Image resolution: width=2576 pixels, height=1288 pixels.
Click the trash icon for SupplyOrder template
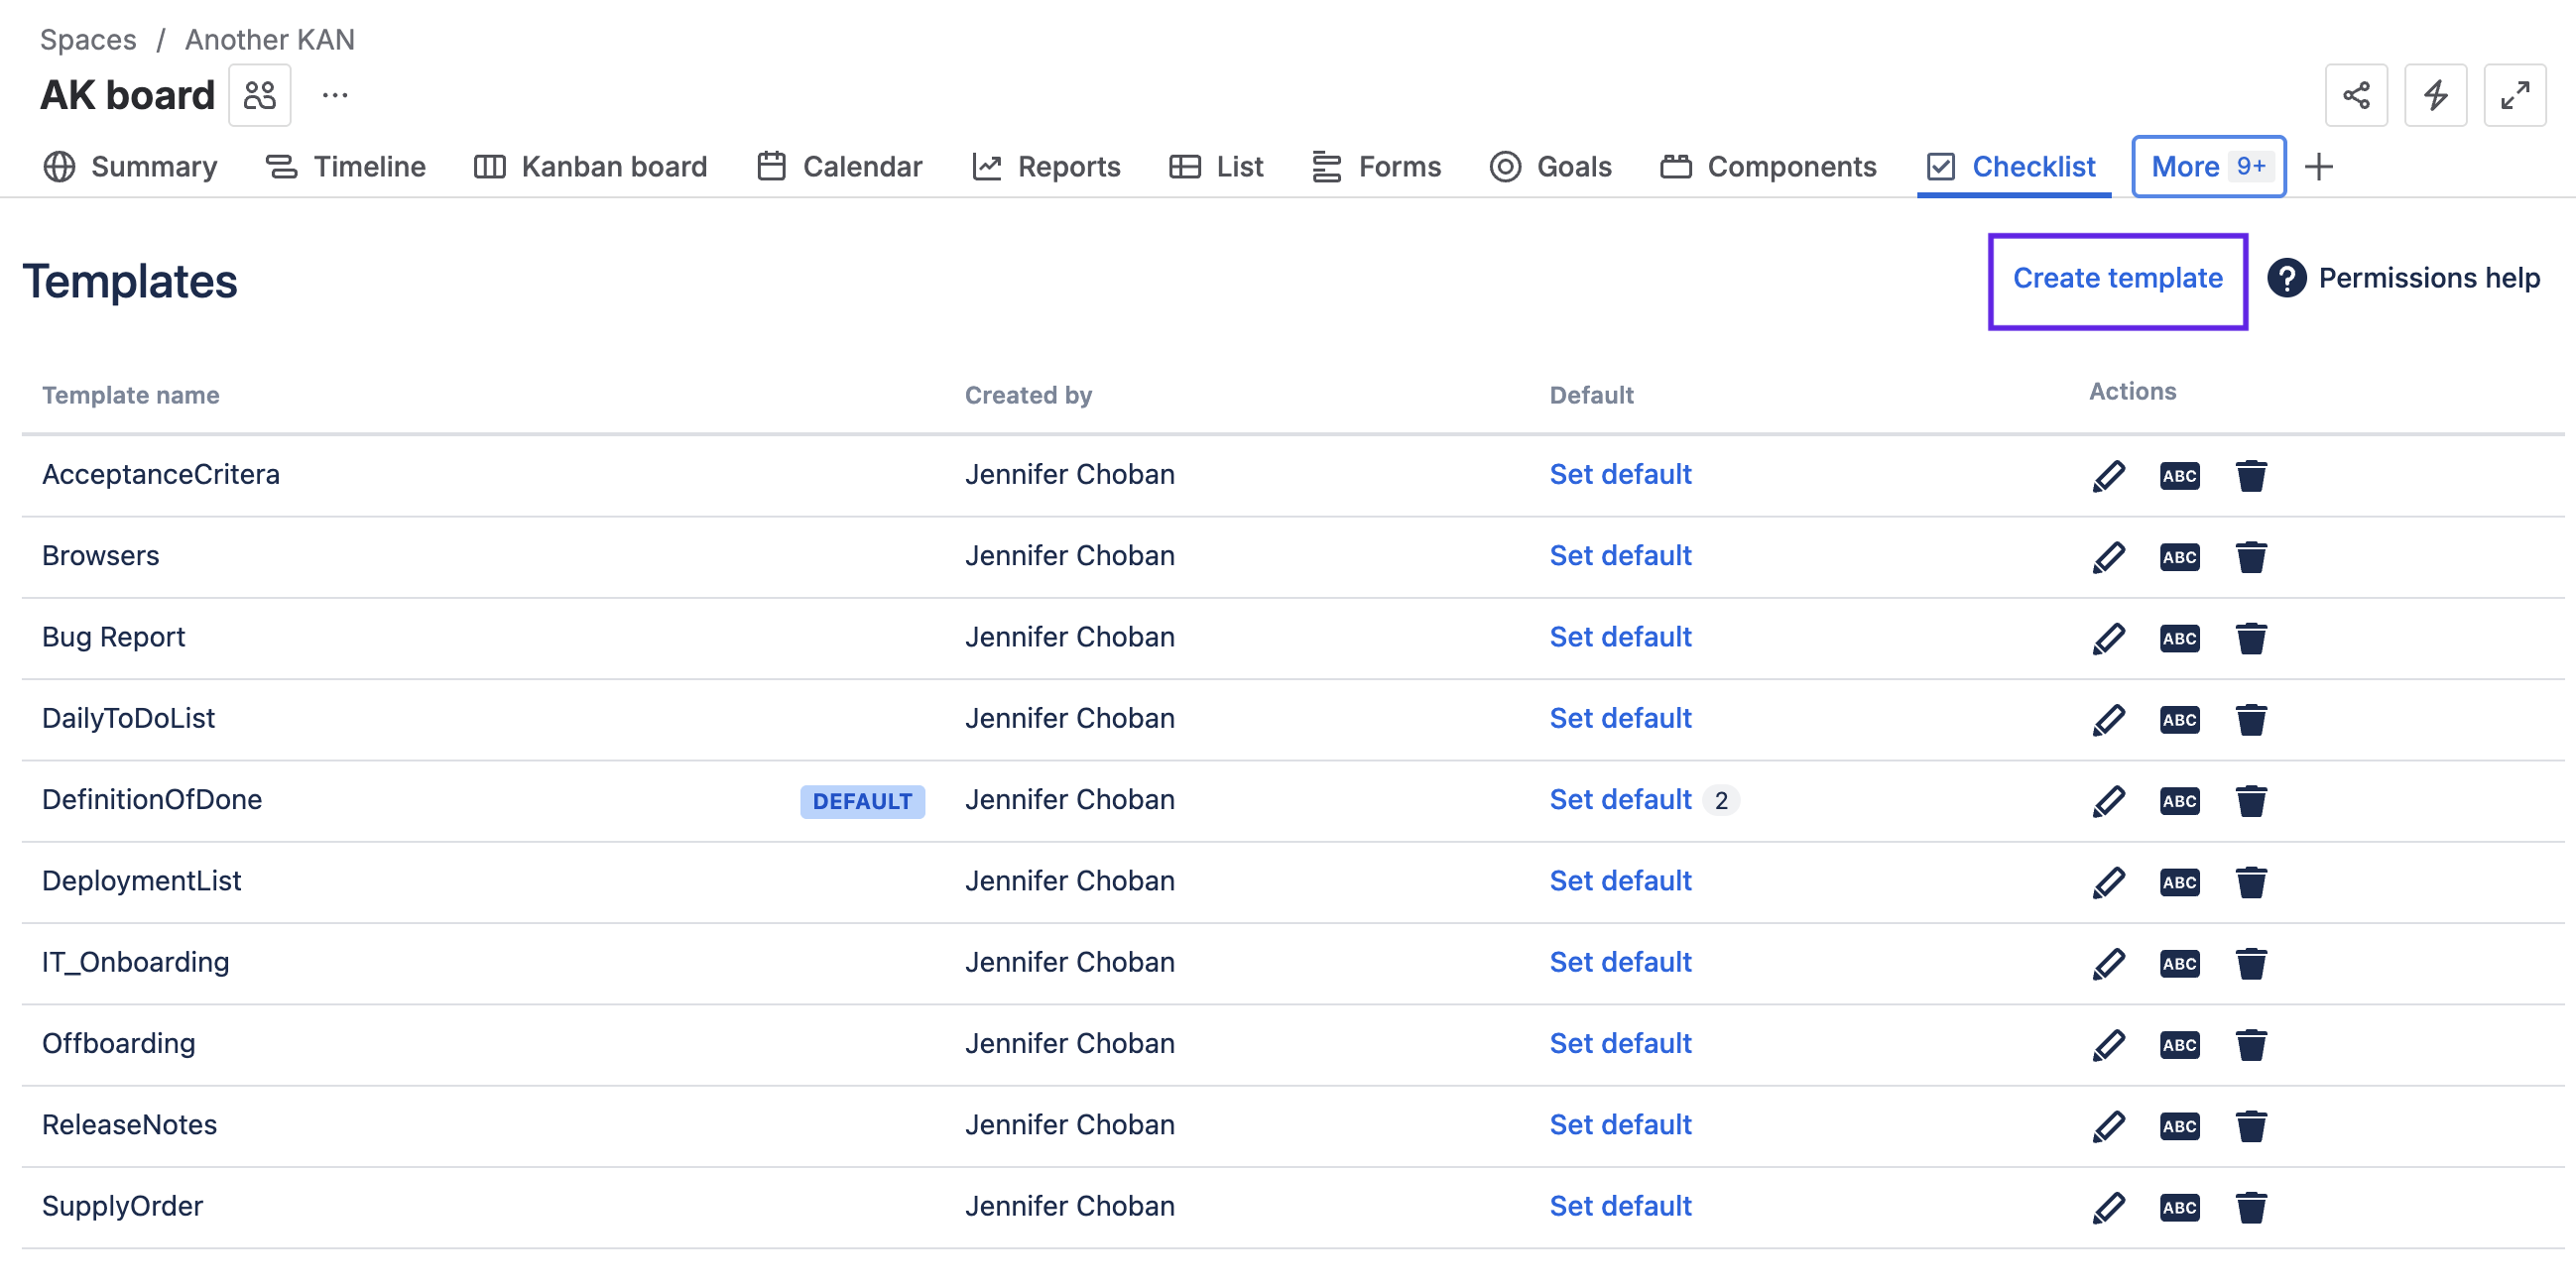click(x=2250, y=1207)
